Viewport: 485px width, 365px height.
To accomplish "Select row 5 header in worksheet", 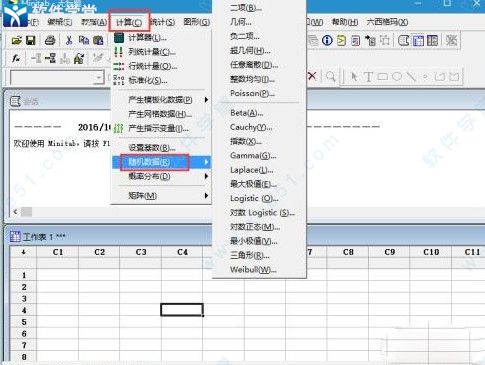I will 24,322.
